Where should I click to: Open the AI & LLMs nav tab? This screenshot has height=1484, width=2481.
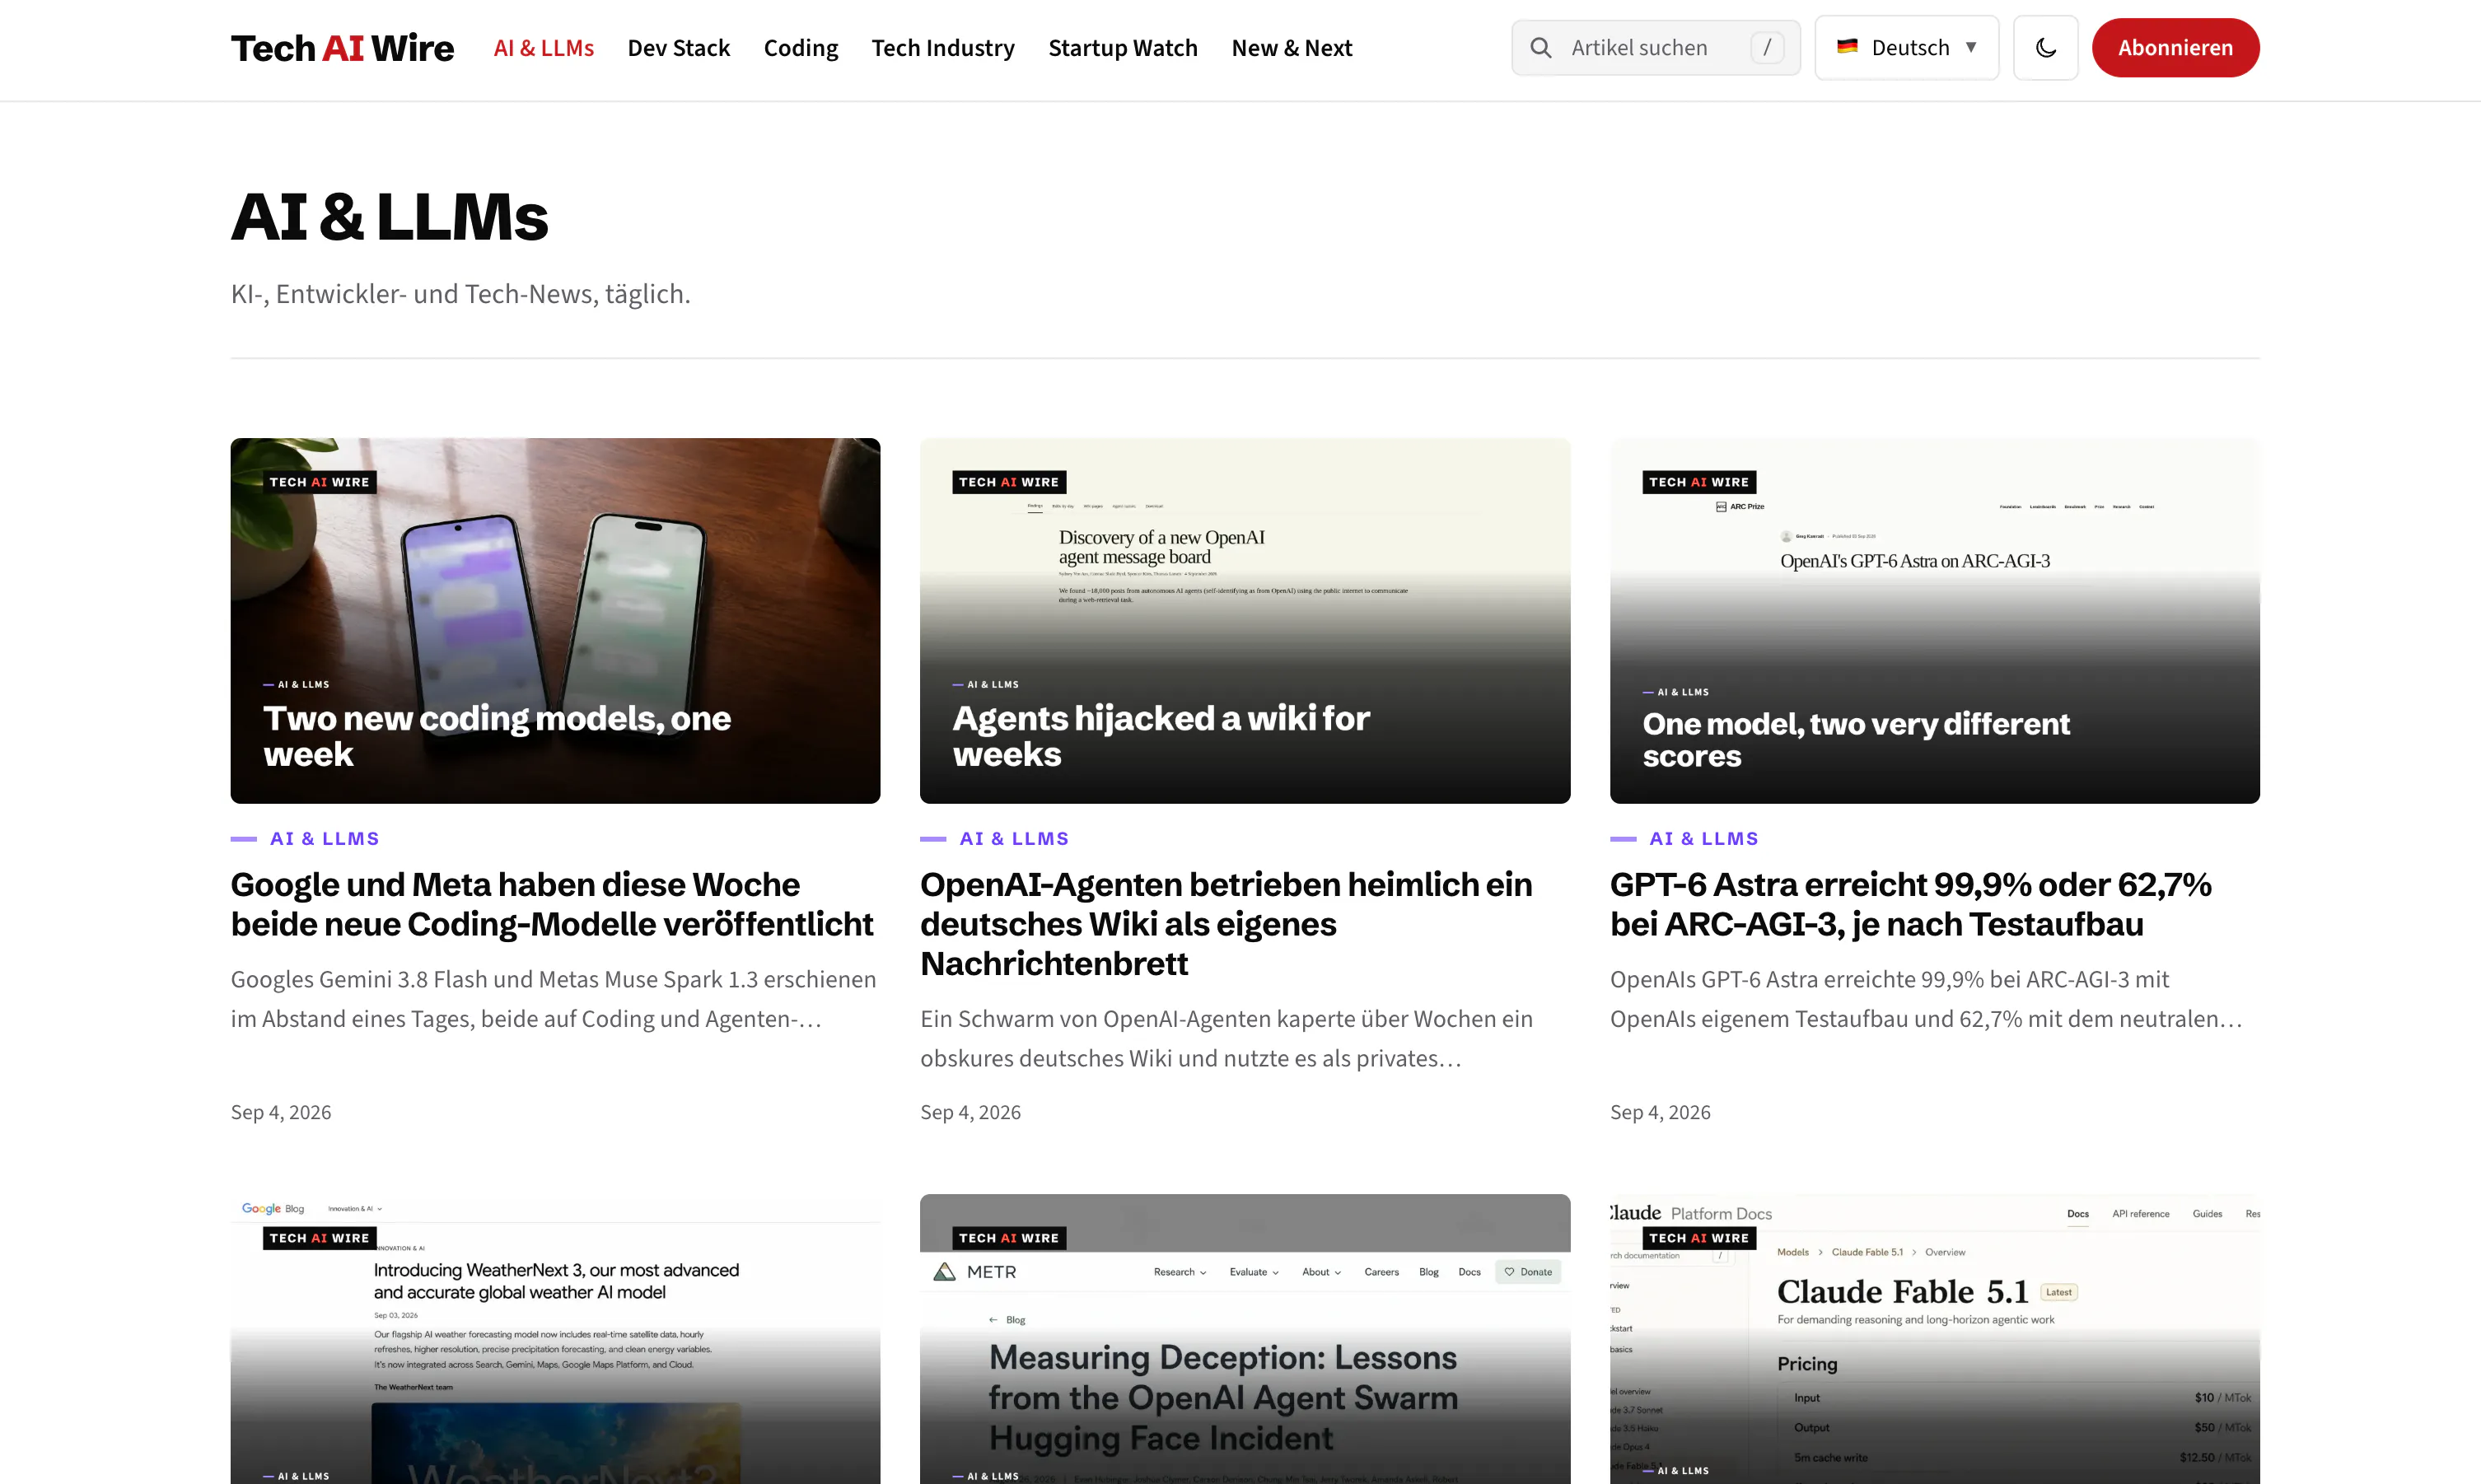(x=544, y=48)
